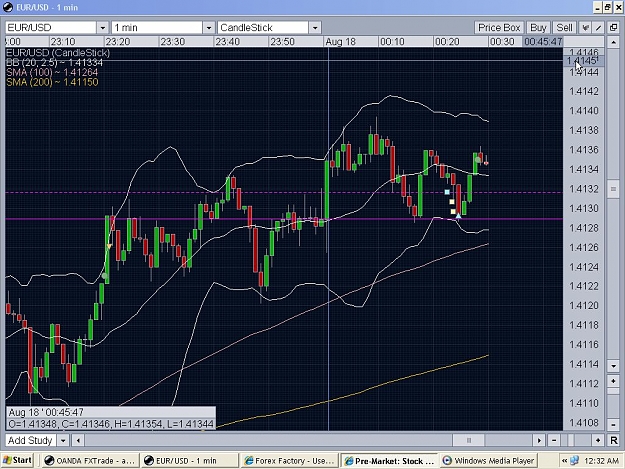Select the trend line drawing tool icon
Viewport: 625px width, 469px height.
[x=598, y=27]
